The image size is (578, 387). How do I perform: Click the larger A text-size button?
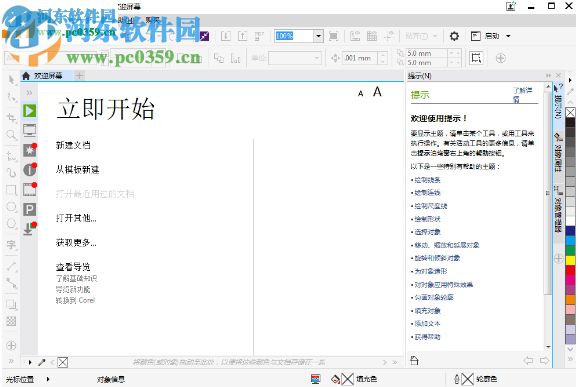coord(377,91)
